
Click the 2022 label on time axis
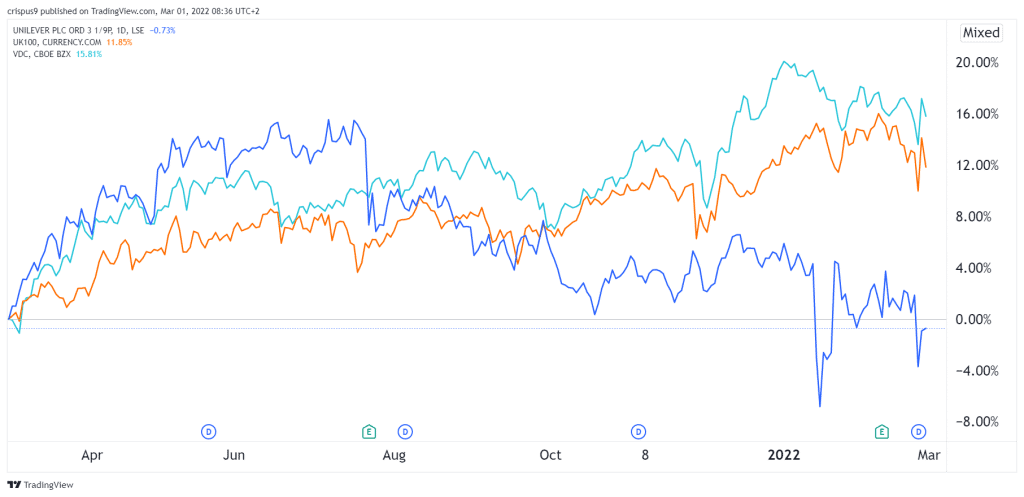tap(783, 455)
